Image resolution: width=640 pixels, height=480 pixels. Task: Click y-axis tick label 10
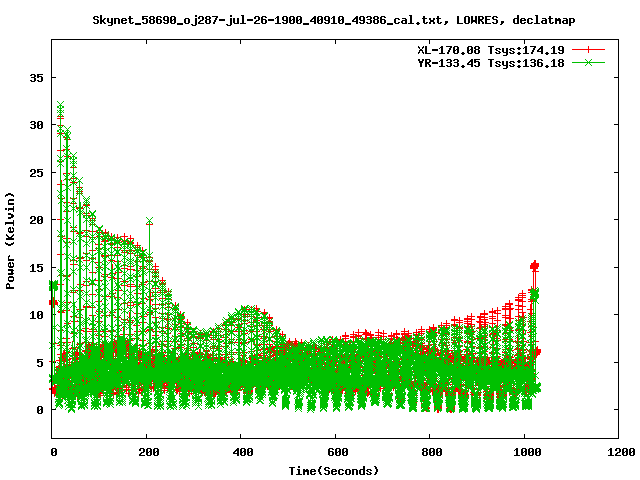click(x=36, y=315)
